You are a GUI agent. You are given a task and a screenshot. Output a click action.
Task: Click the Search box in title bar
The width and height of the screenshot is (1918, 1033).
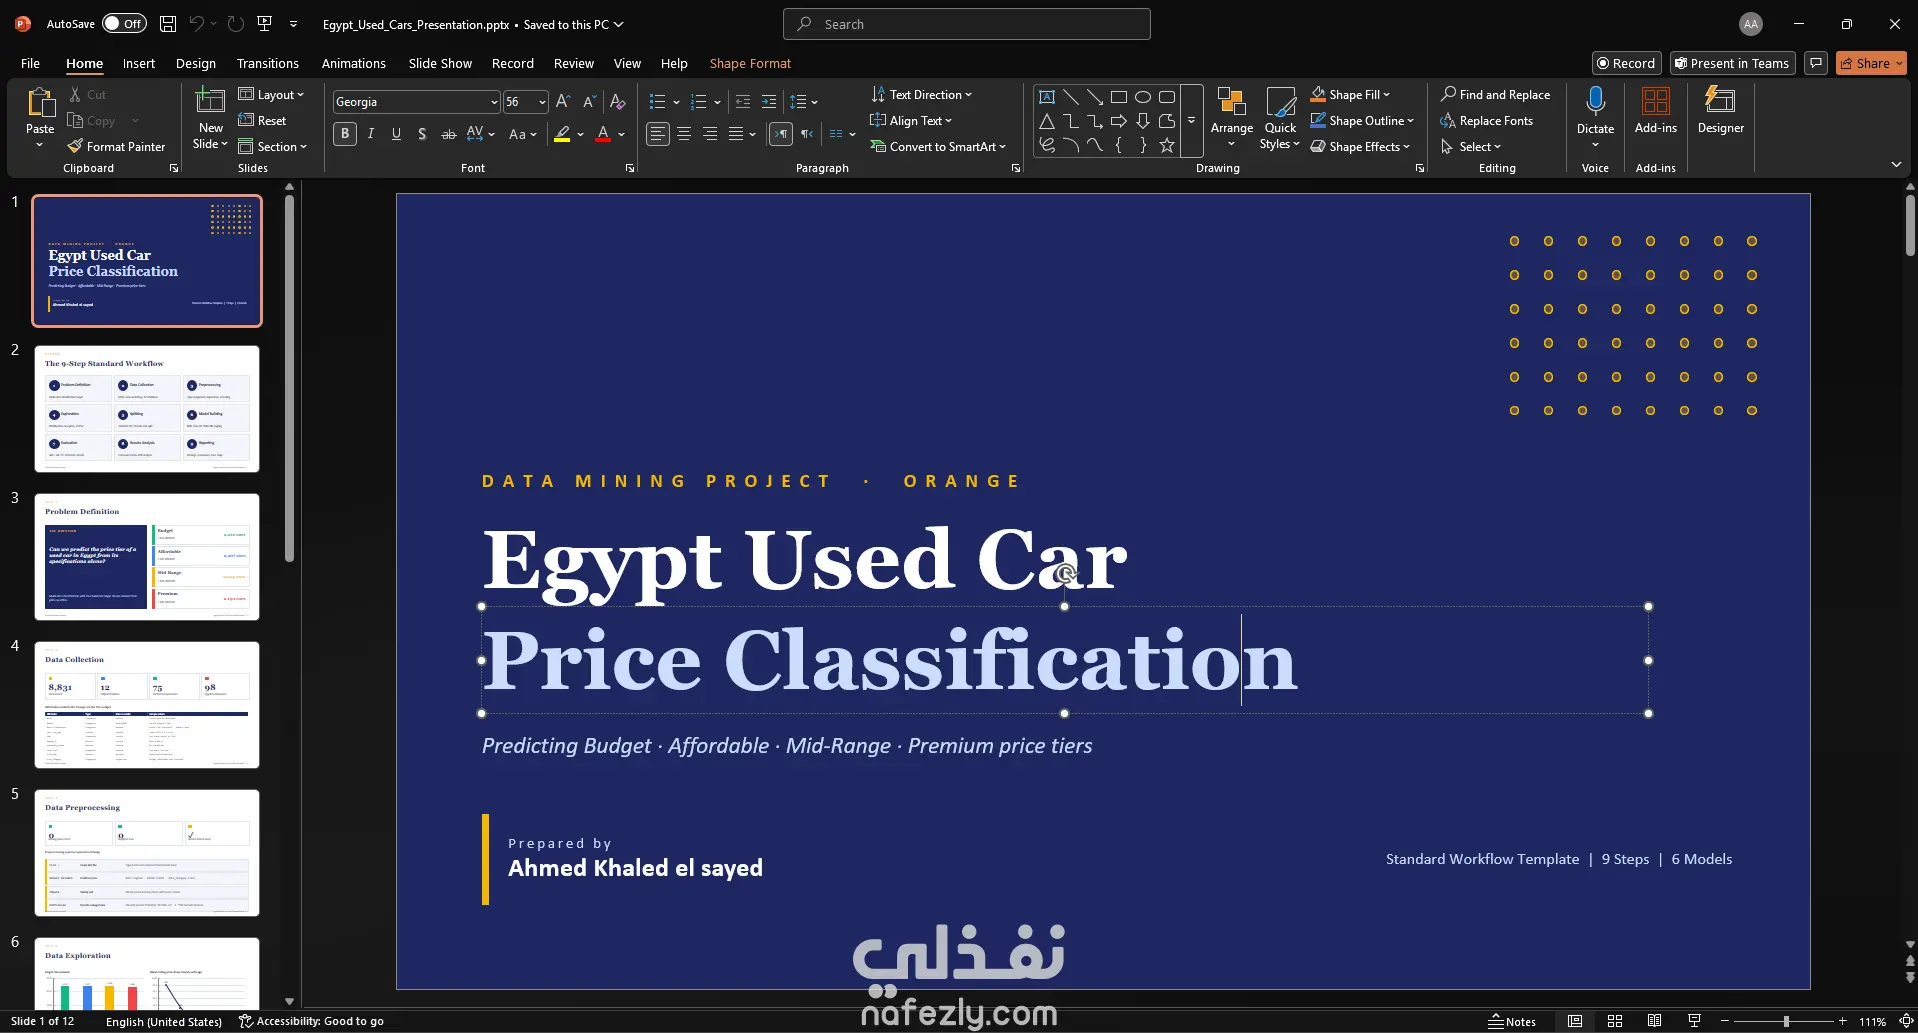(x=967, y=24)
